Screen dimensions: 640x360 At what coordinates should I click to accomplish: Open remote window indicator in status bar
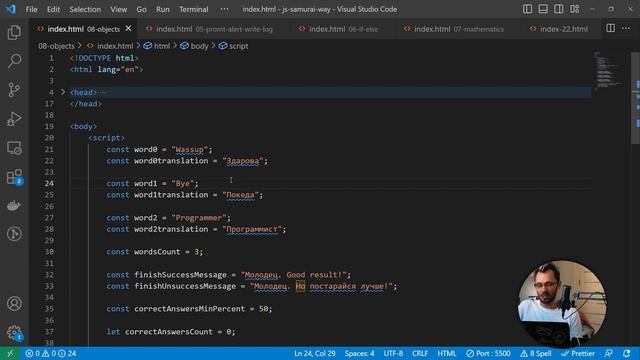10,353
